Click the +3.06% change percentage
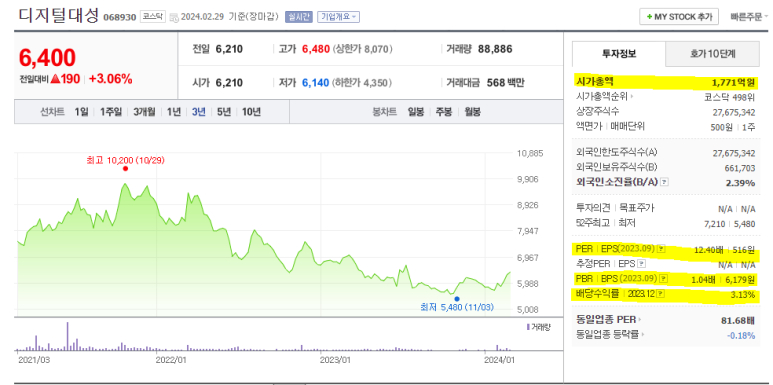The height and width of the screenshot is (385, 773). pos(110,79)
